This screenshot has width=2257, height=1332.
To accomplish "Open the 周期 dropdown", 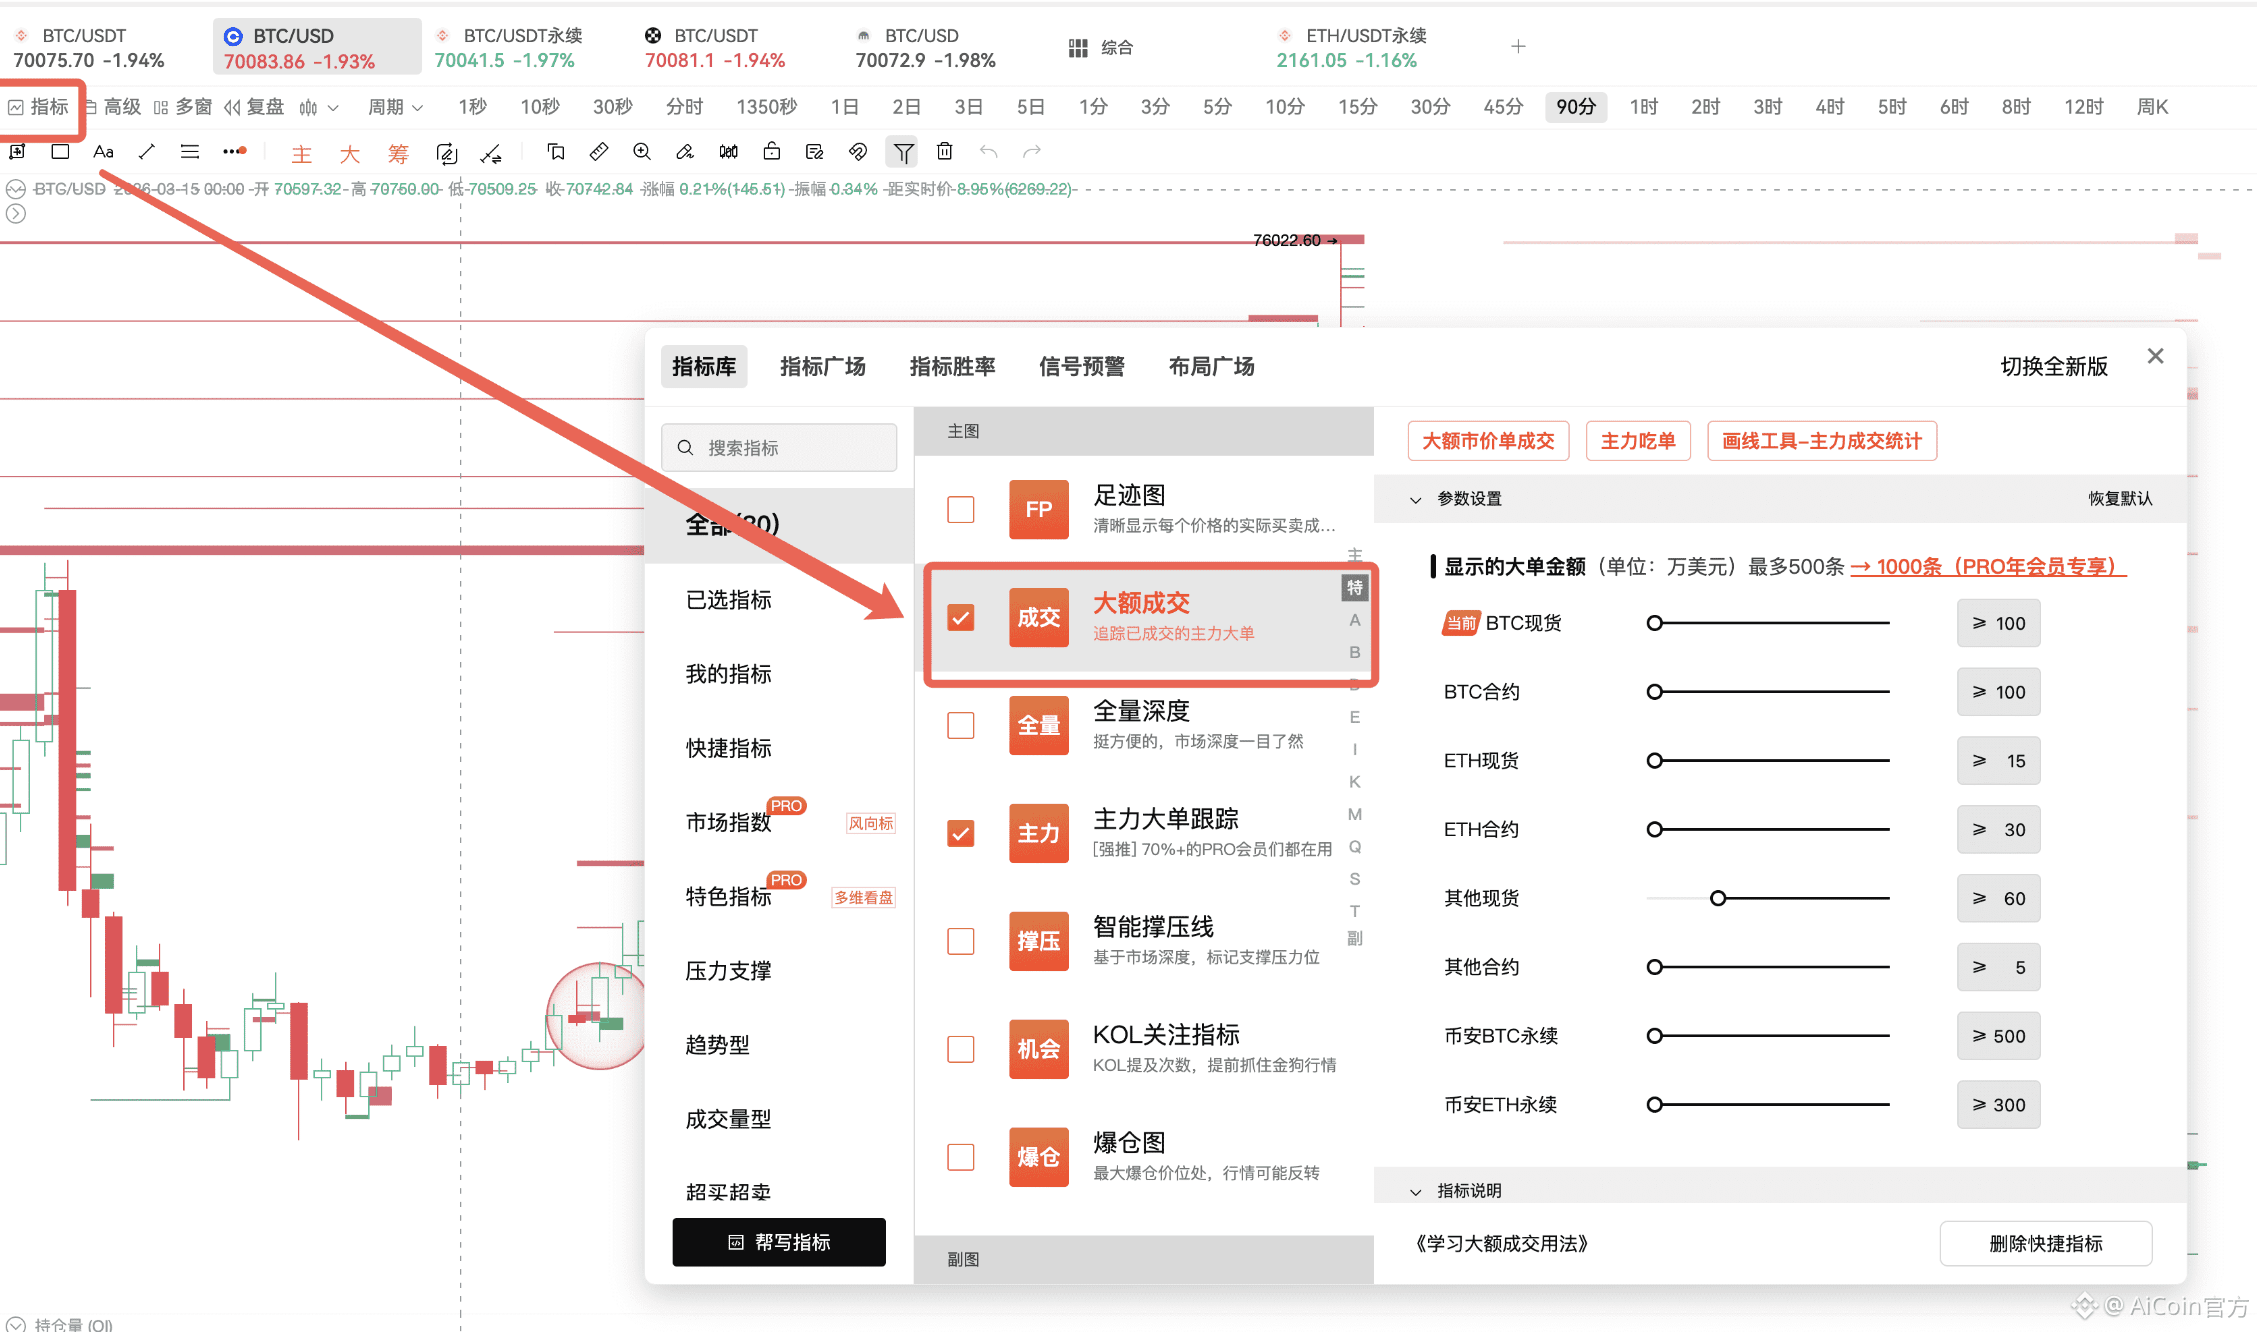I will [395, 107].
